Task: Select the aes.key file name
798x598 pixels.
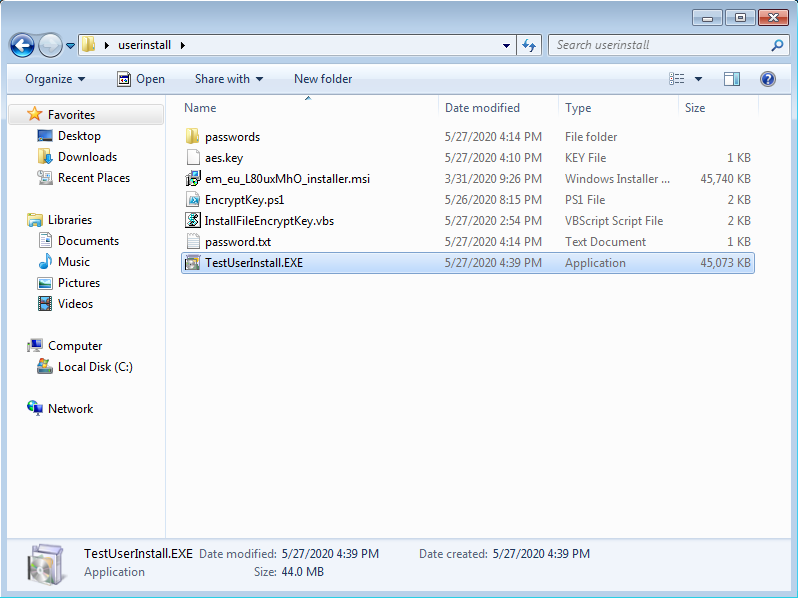Action: pyautogui.click(x=224, y=158)
